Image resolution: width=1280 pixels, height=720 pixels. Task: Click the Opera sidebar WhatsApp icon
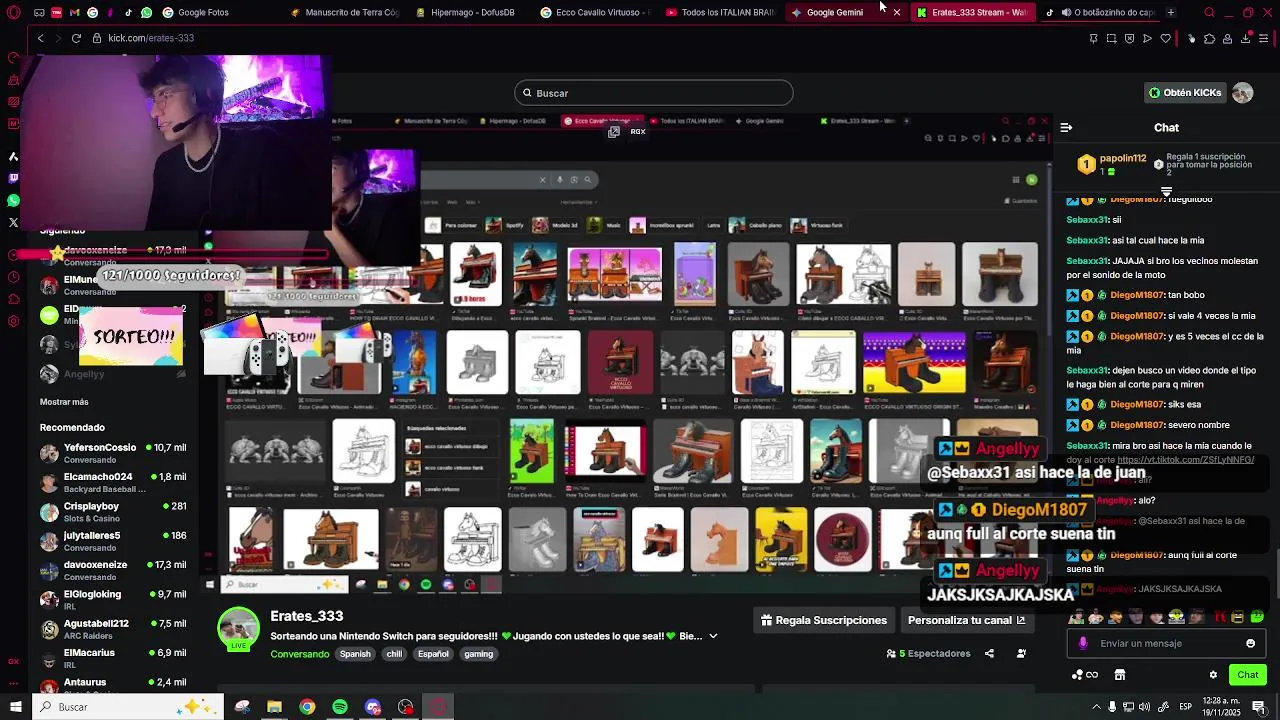pos(13,199)
